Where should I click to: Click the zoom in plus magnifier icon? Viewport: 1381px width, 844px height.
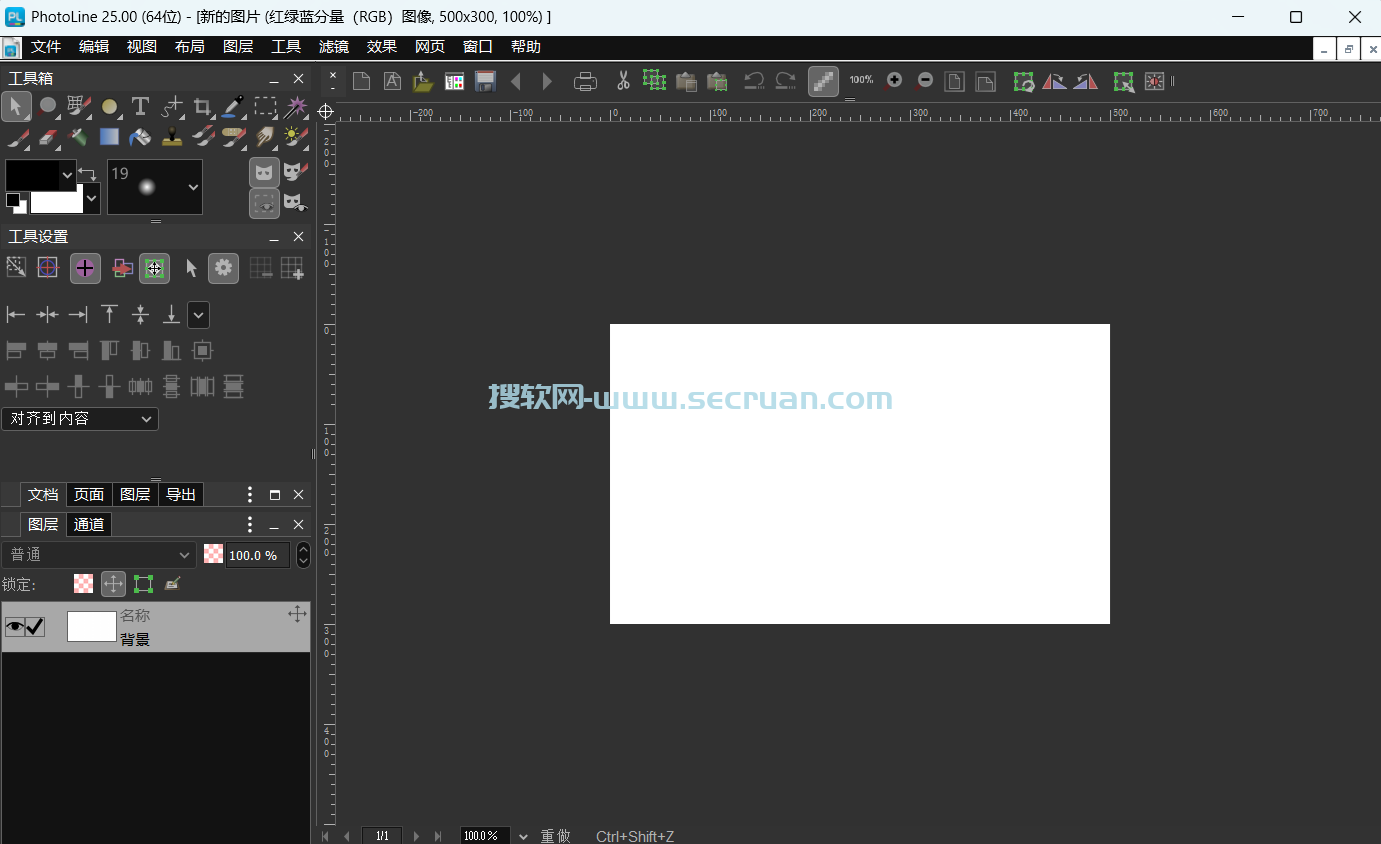pyautogui.click(x=894, y=80)
